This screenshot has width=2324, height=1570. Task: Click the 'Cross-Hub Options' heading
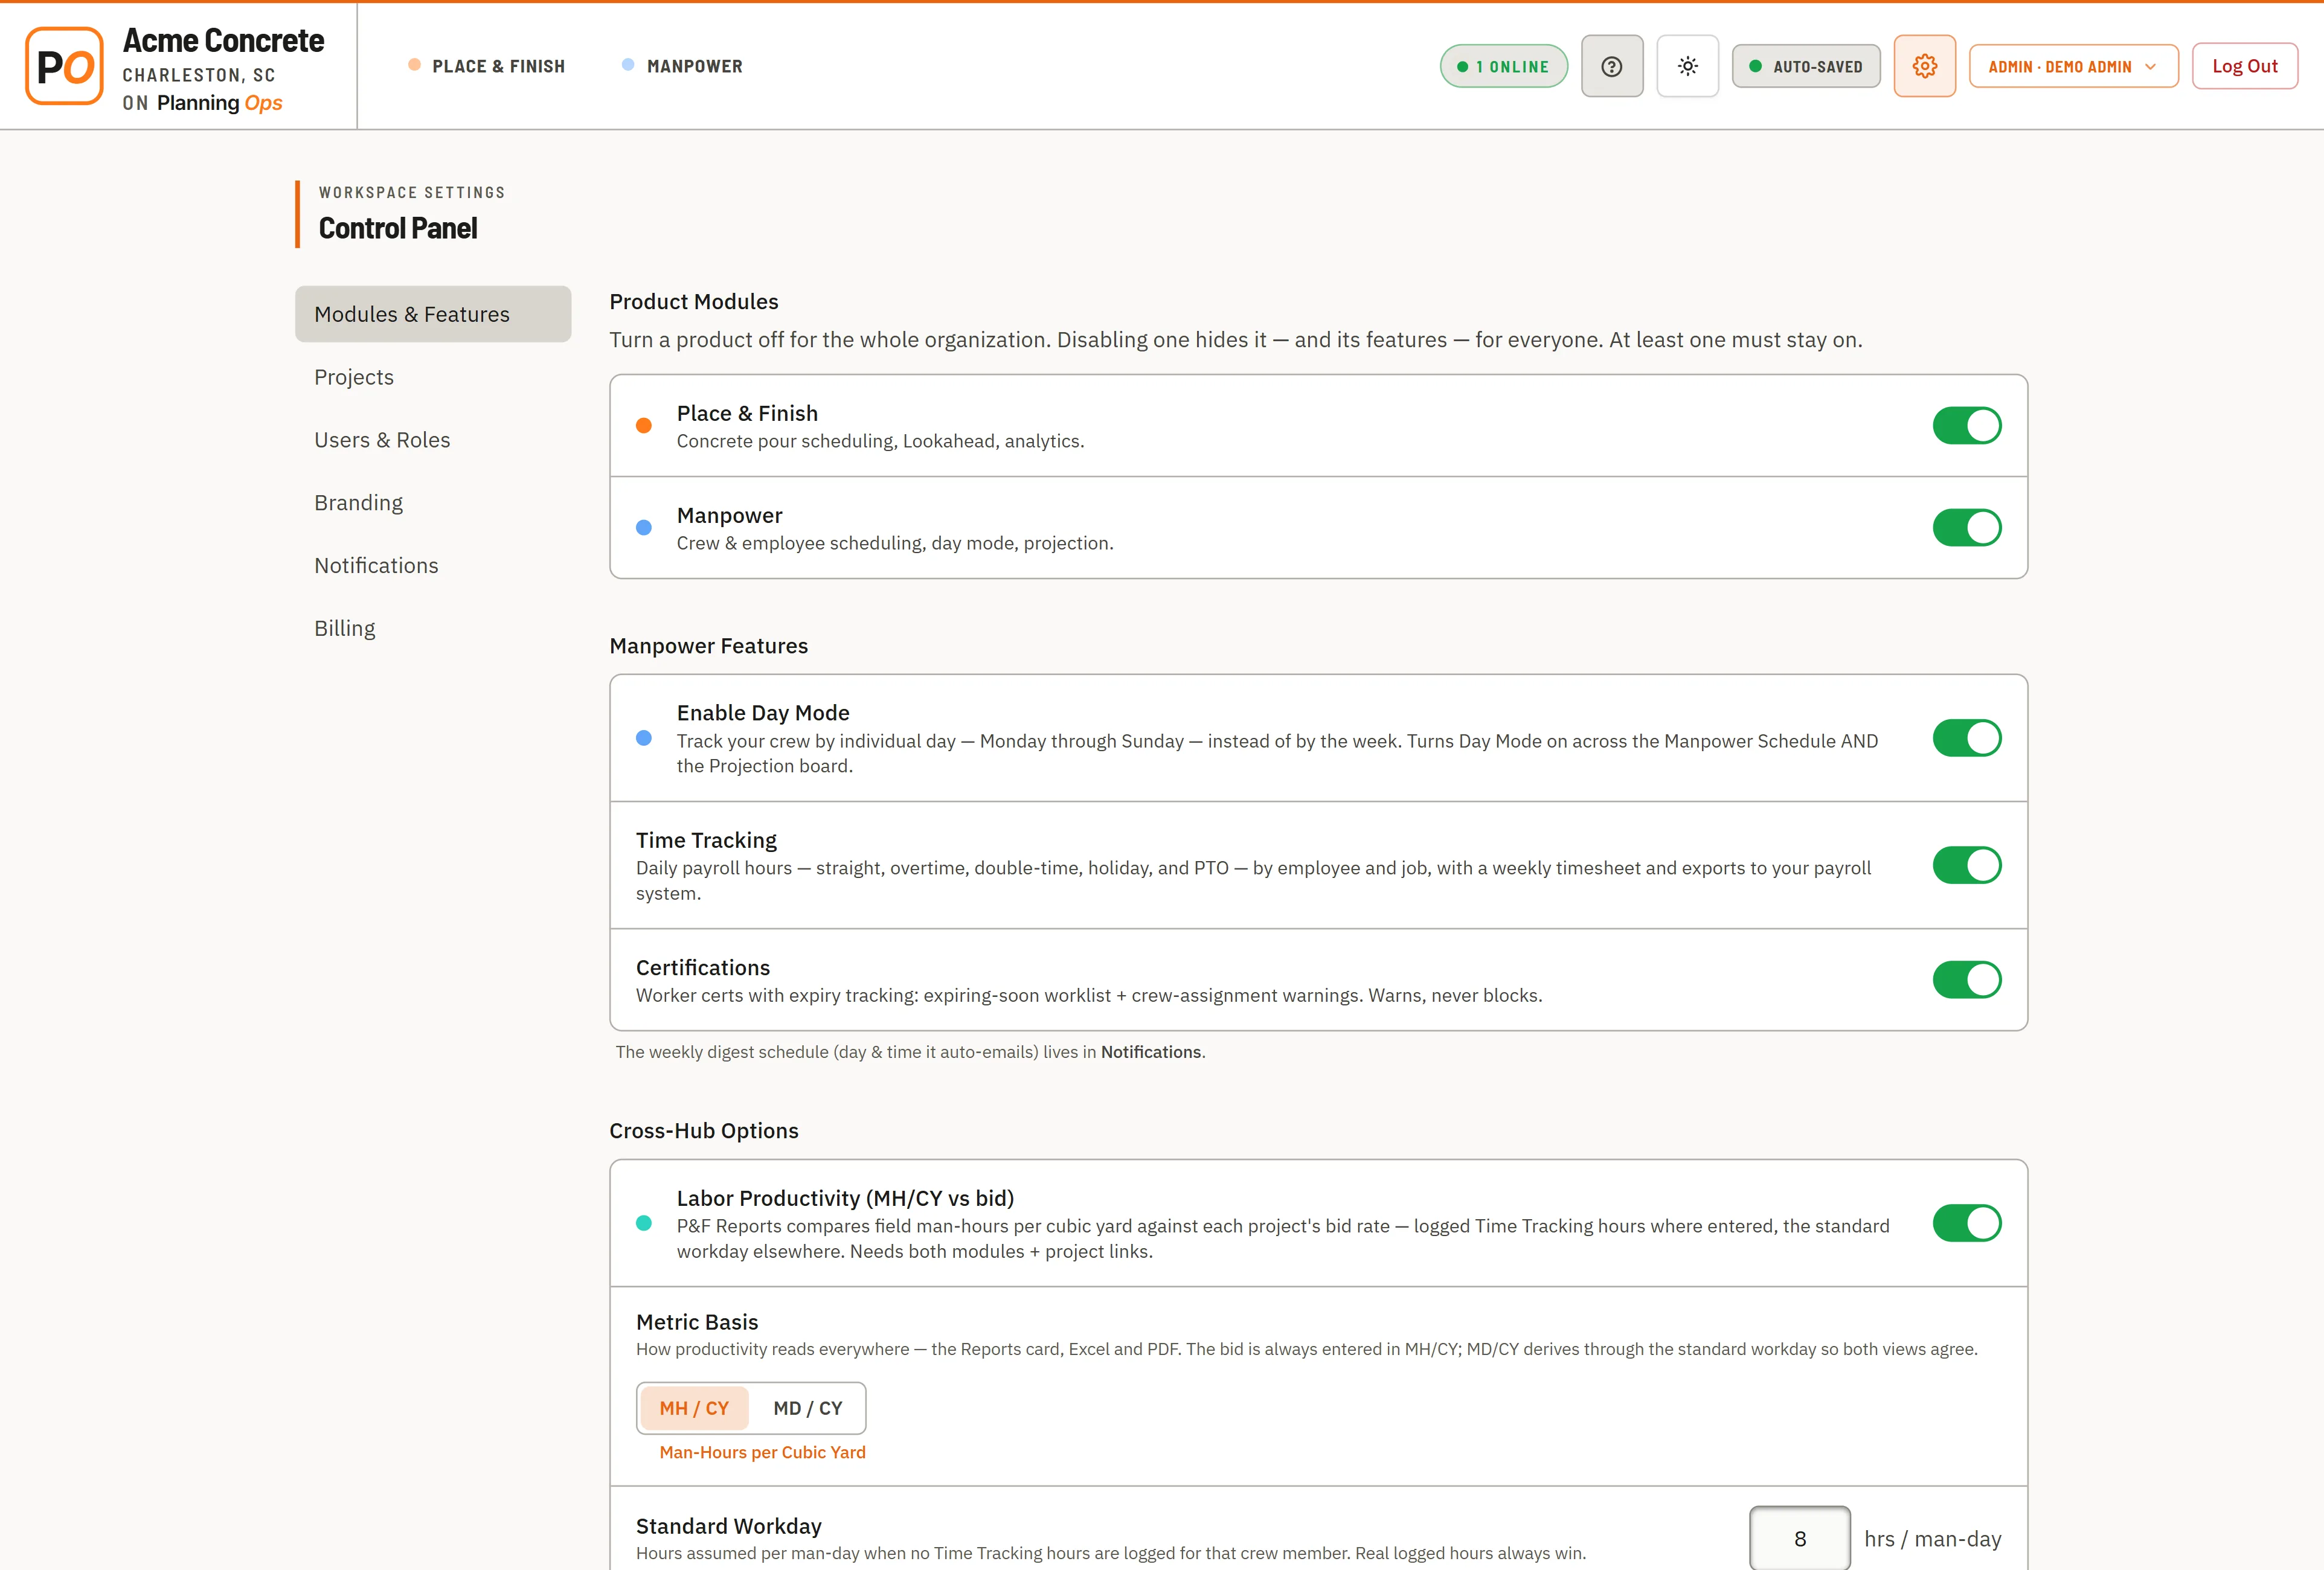704,1131
